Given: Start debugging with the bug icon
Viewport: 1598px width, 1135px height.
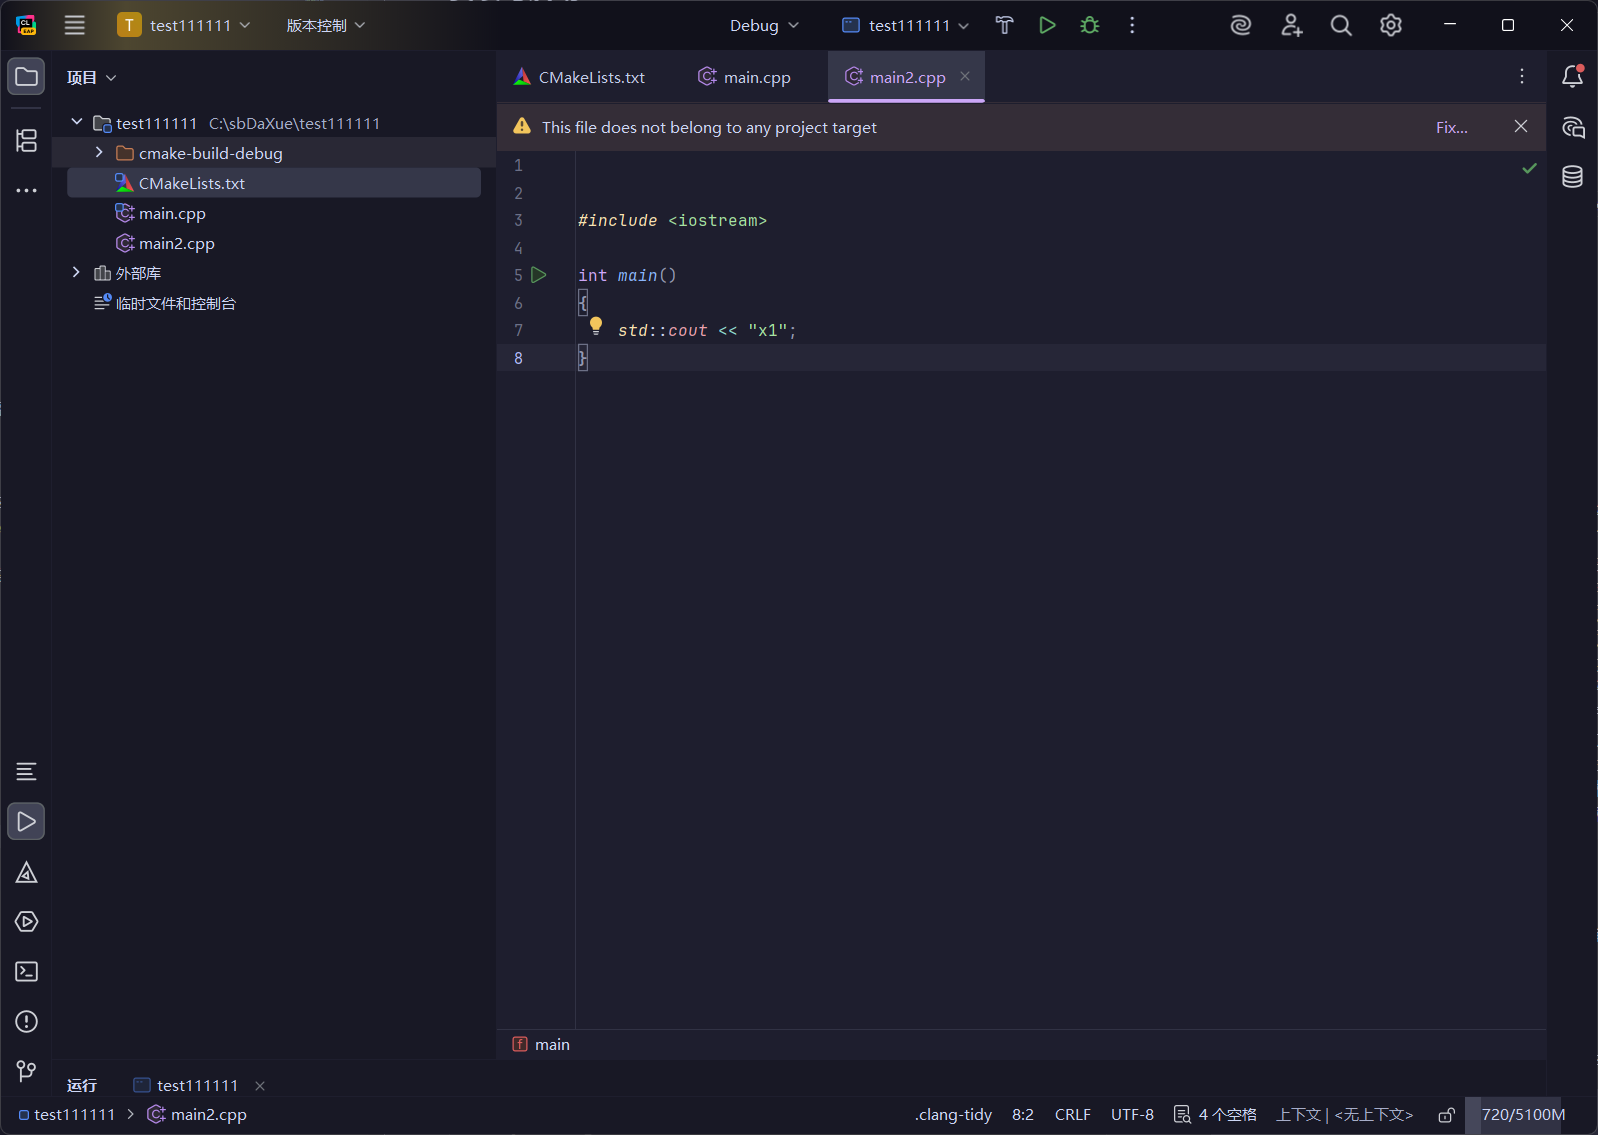Looking at the screenshot, I should (1090, 25).
